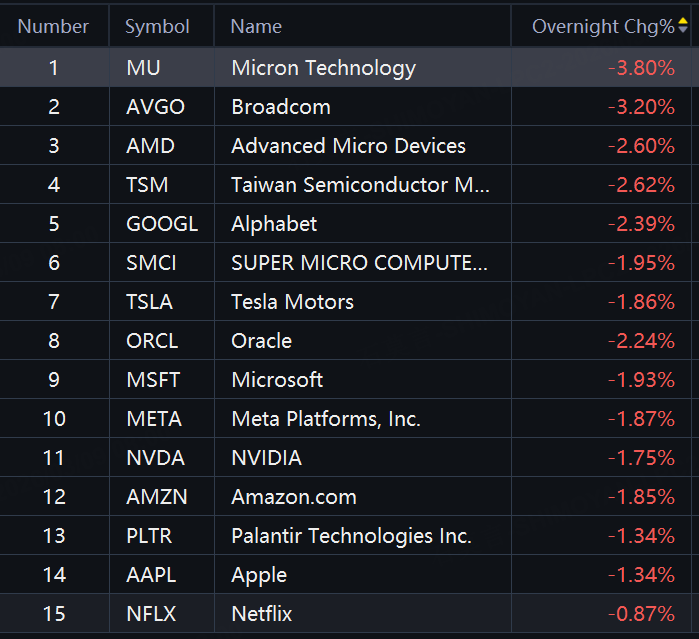Select the MU ticker symbol
The width and height of the screenshot is (699, 639).
(143, 68)
